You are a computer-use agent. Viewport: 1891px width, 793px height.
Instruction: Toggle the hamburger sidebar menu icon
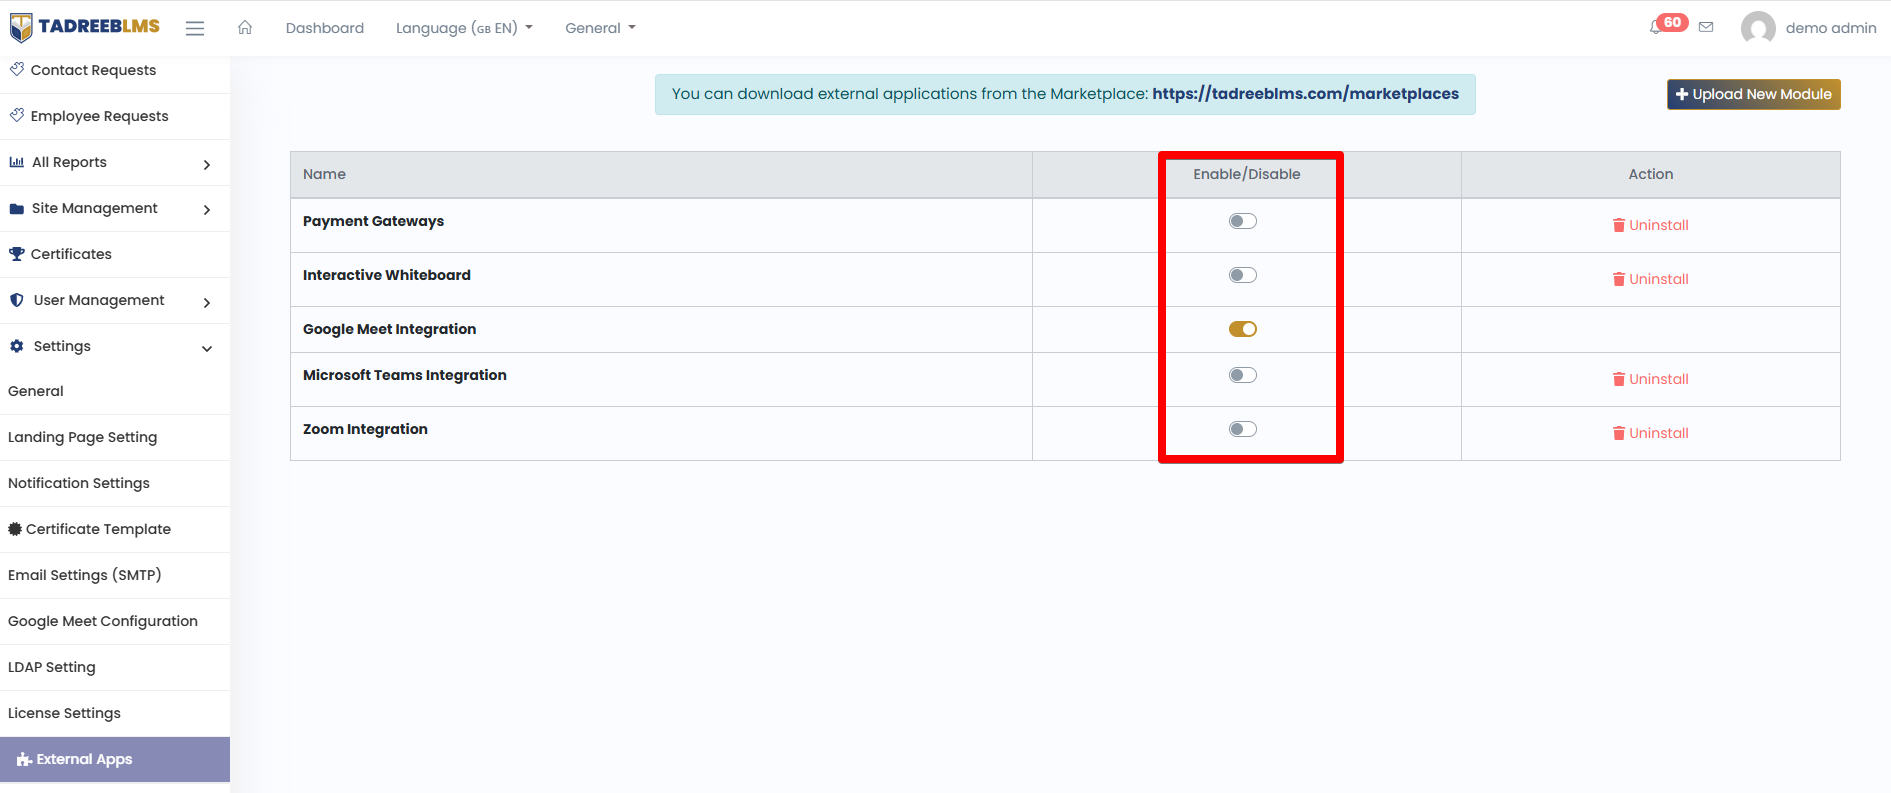pyautogui.click(x=195, y=29)
